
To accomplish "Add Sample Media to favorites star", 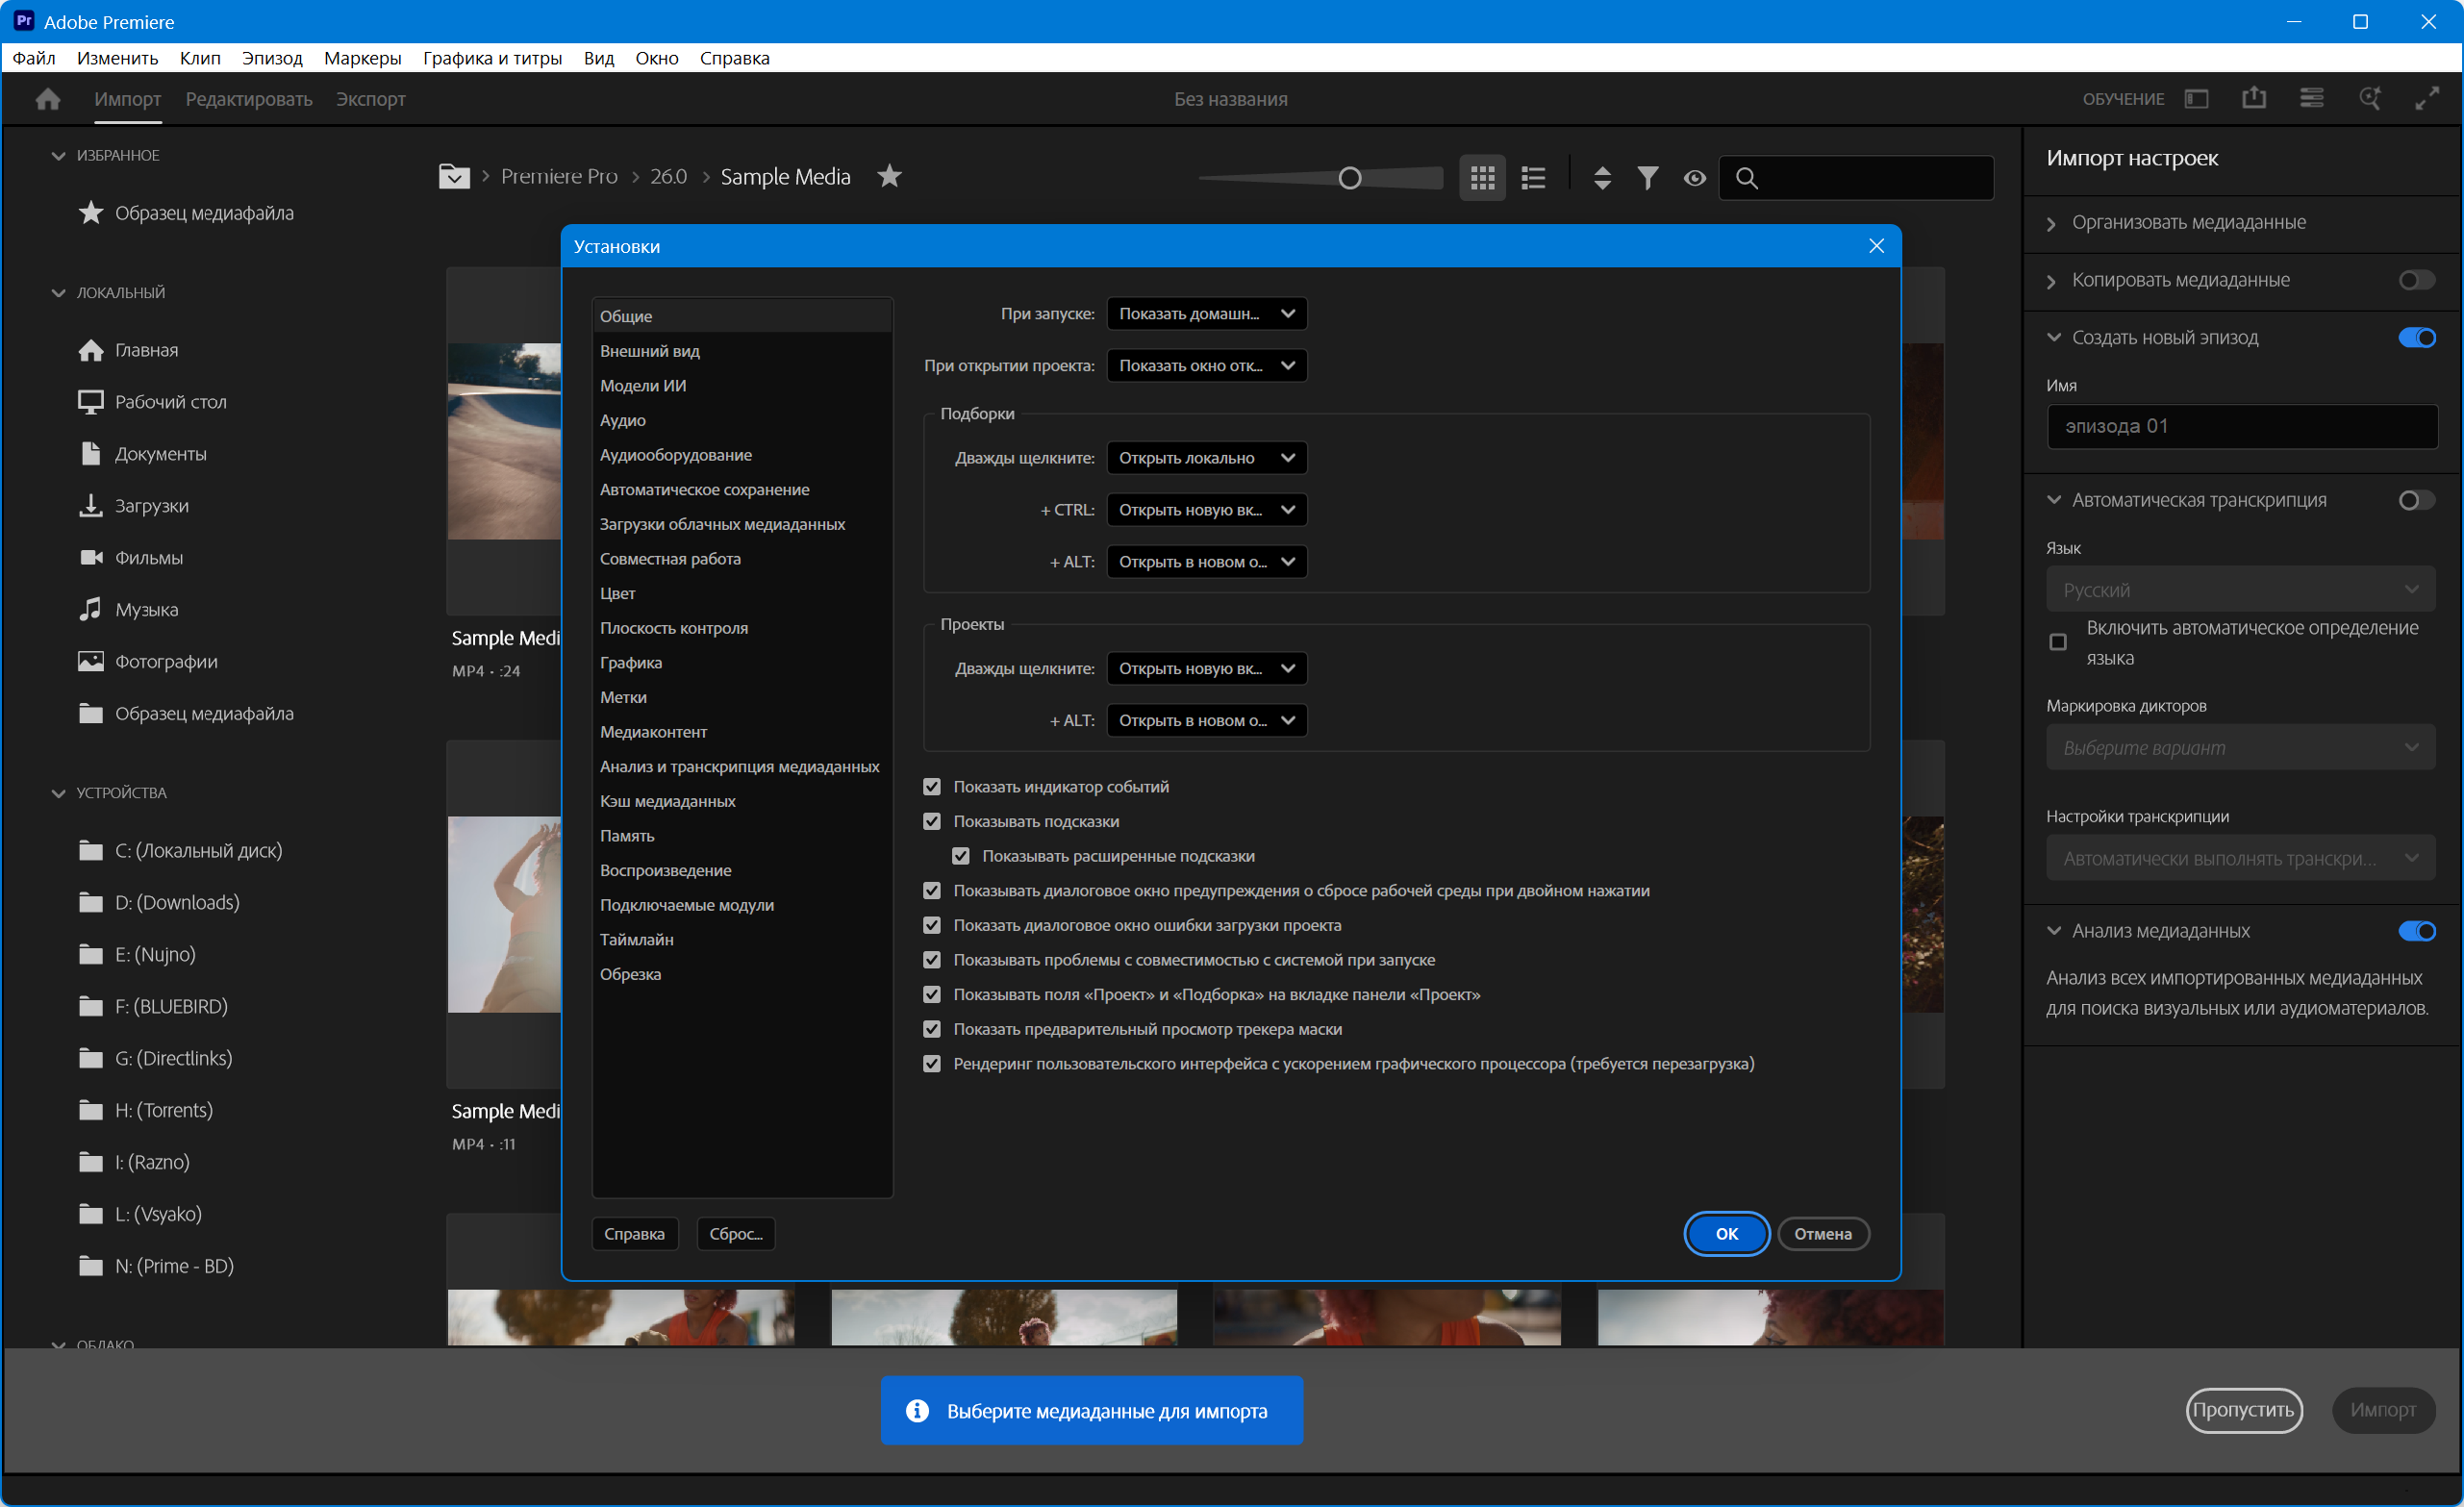I will point(889,176).
